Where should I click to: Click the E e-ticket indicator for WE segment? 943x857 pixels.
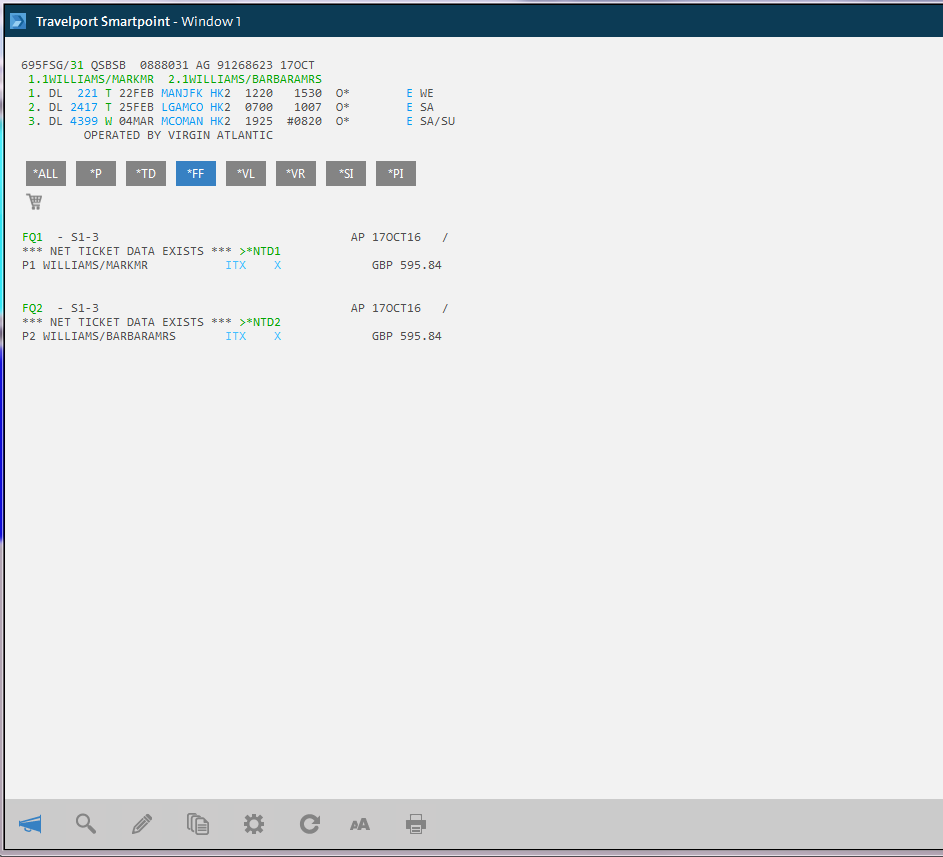pyautogui.click(x=410, y=93)
